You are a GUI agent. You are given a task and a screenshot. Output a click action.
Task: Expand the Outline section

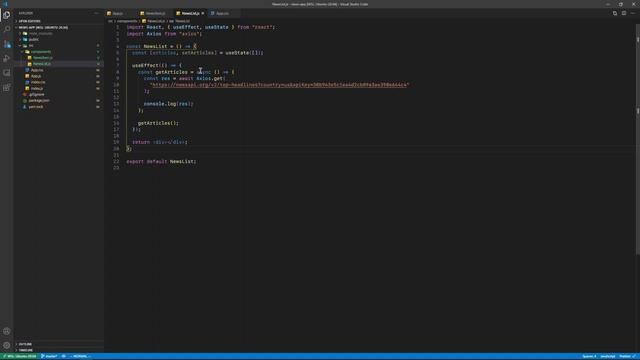pos(25,344)
